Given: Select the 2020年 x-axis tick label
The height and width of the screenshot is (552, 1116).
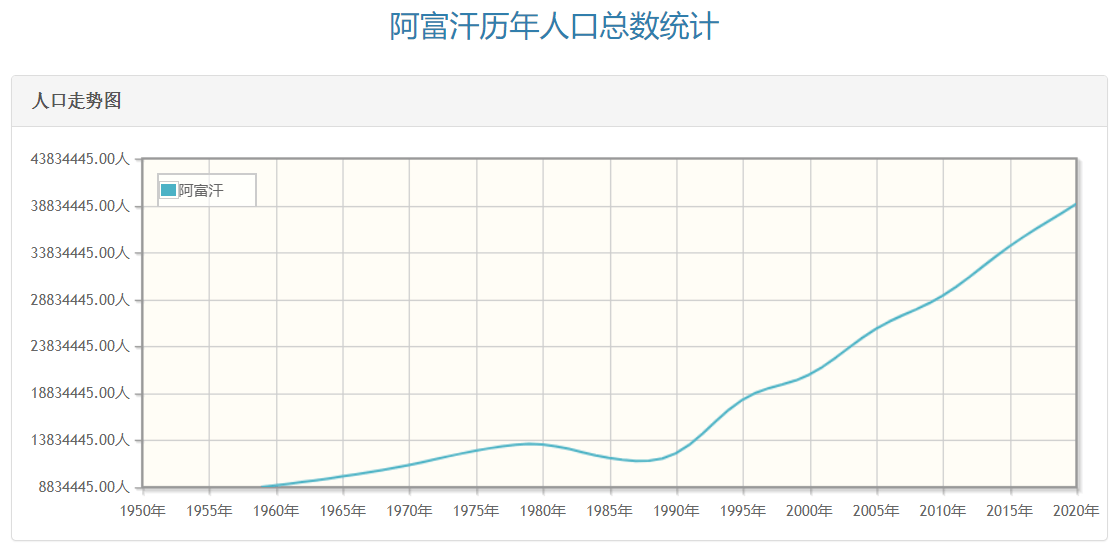Looking at the screenshot, I should tap(1076, 511).
